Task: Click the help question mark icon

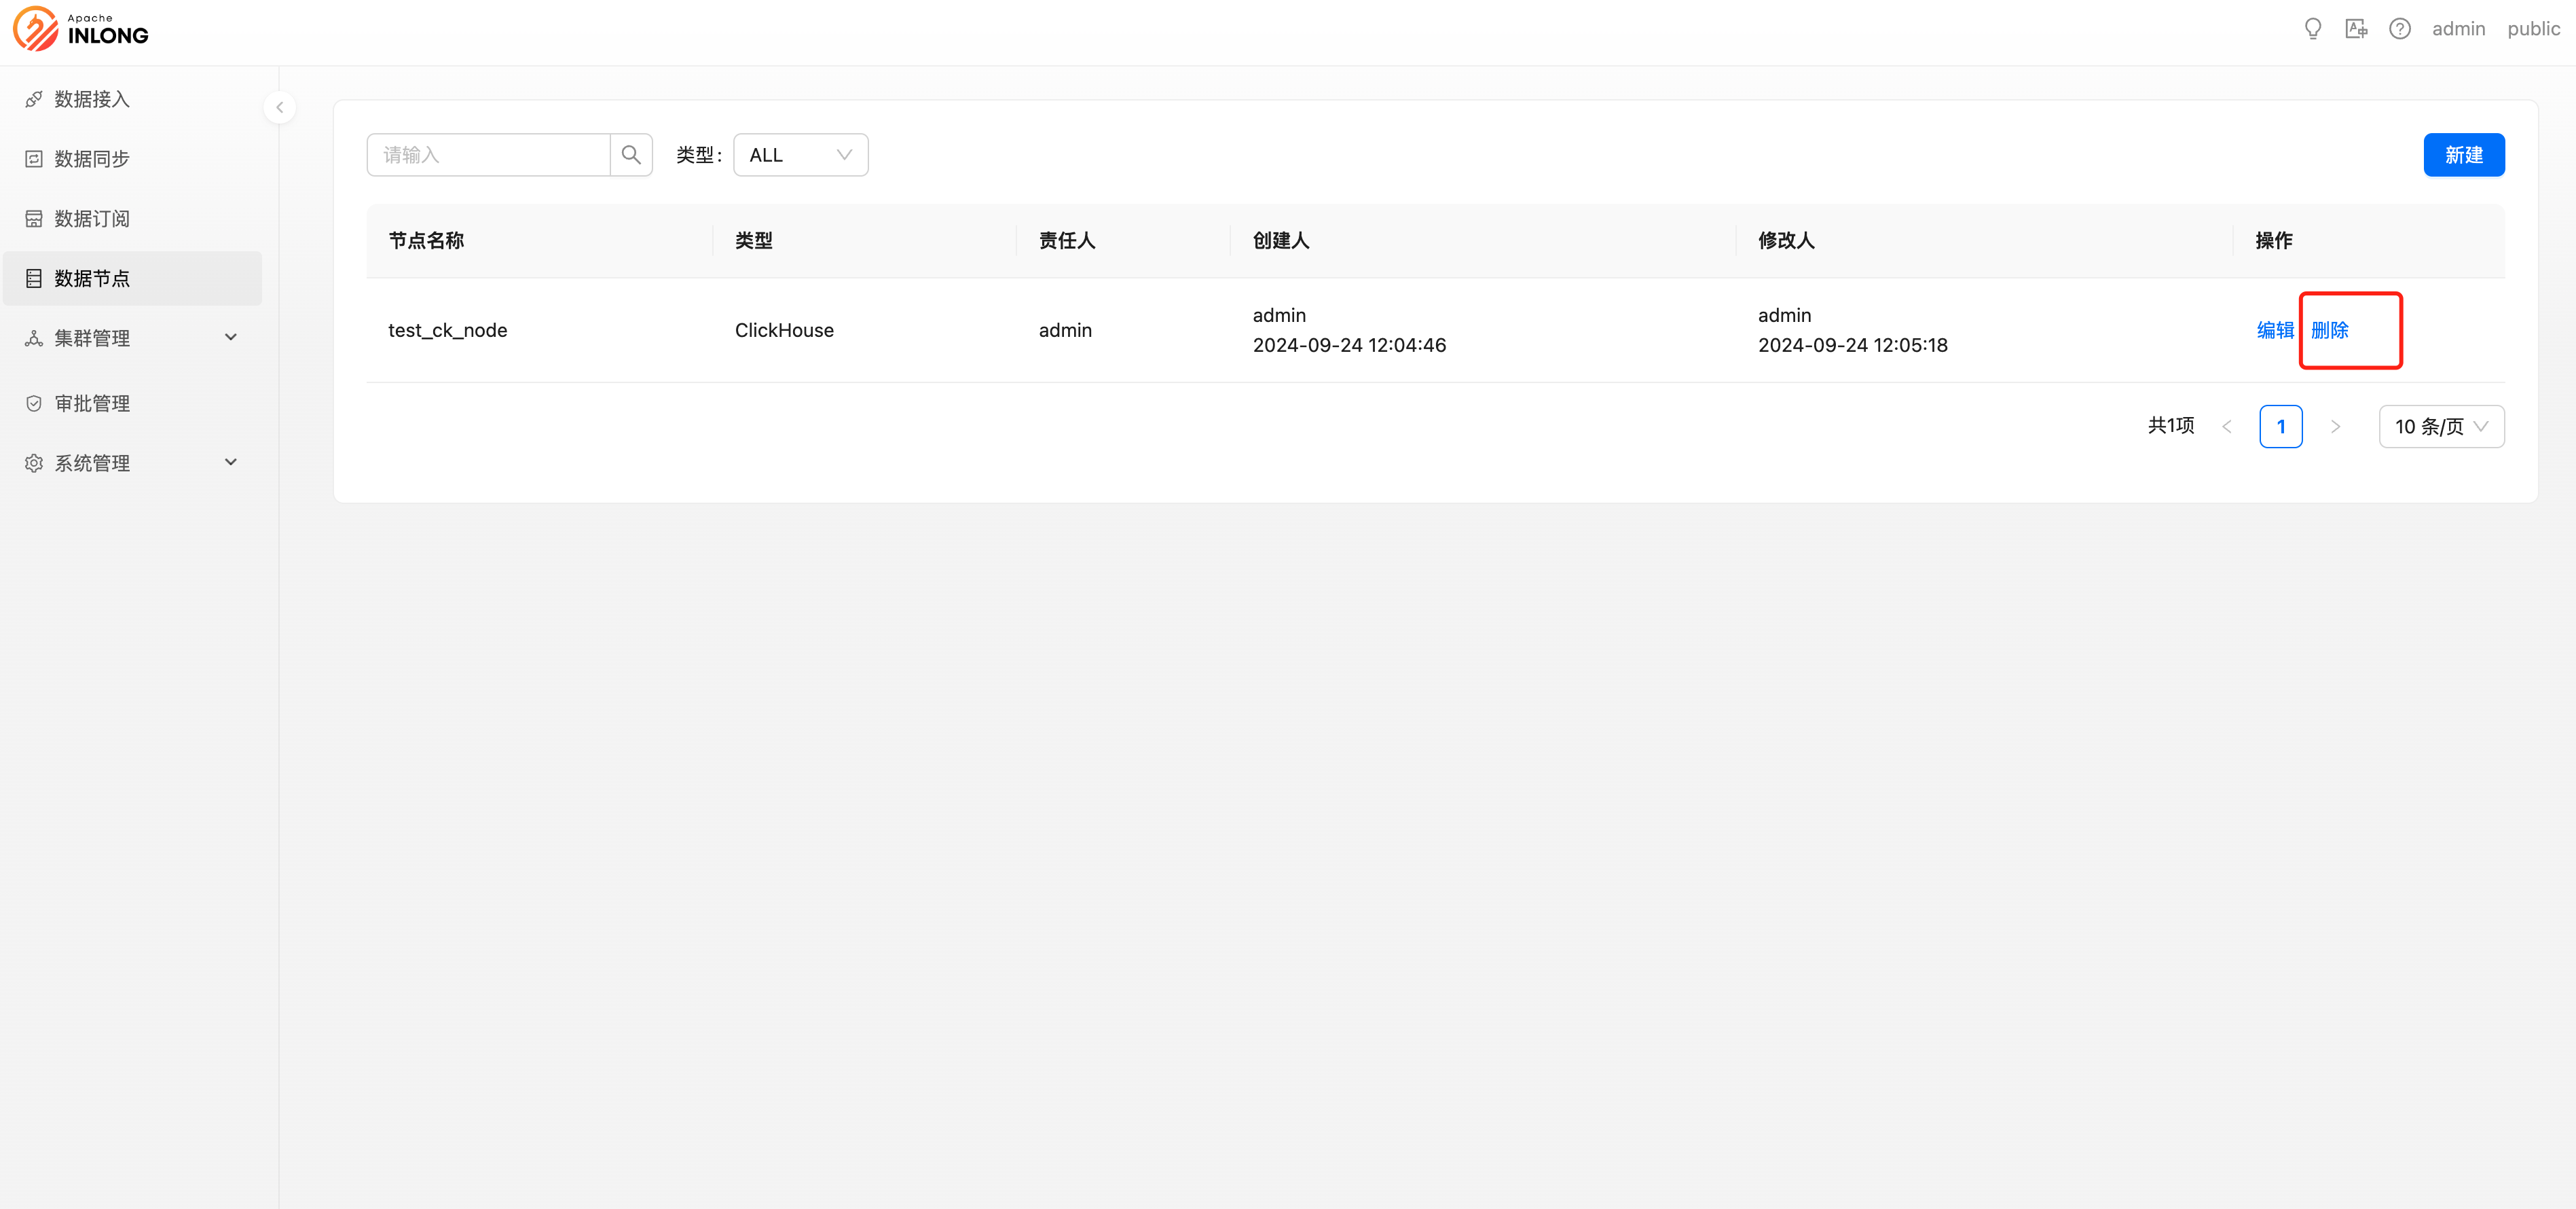Action: [2400, 28]
